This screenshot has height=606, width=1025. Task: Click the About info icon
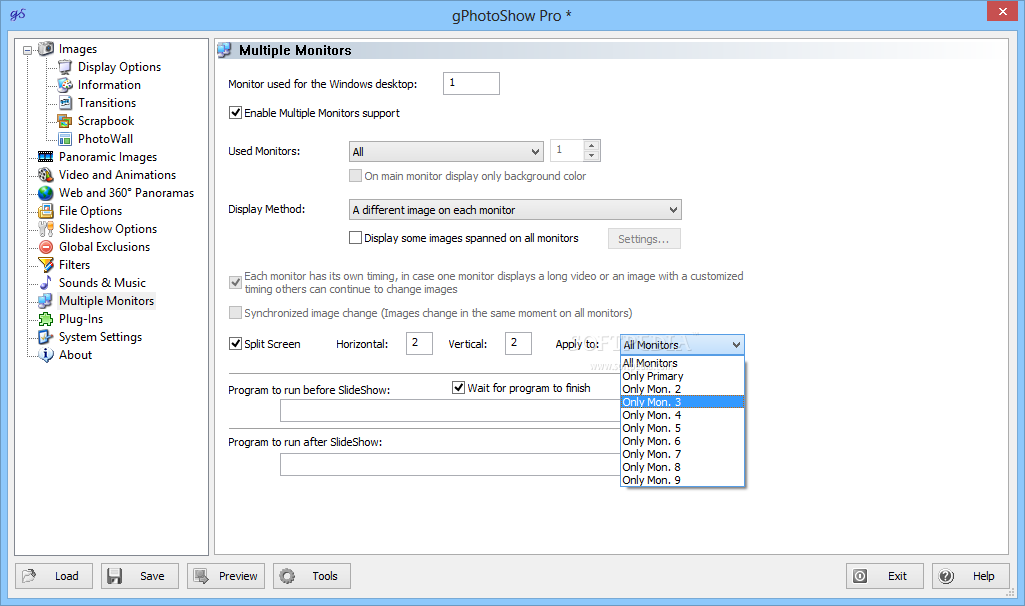click(46, 355)
